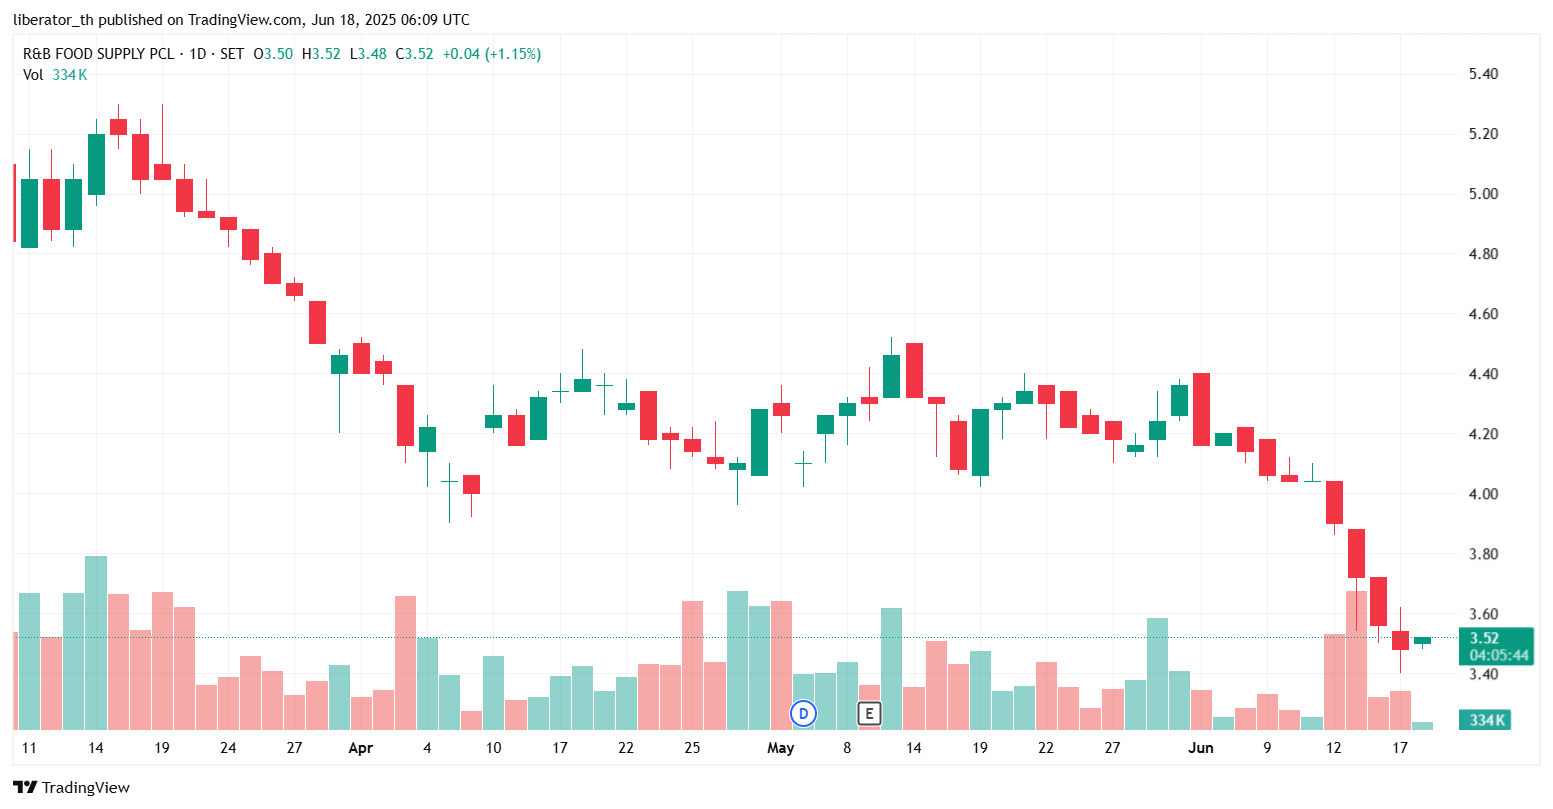Select the open value O3.50
Viewport: 1553px width, 809px height.
tap(273, 54)
